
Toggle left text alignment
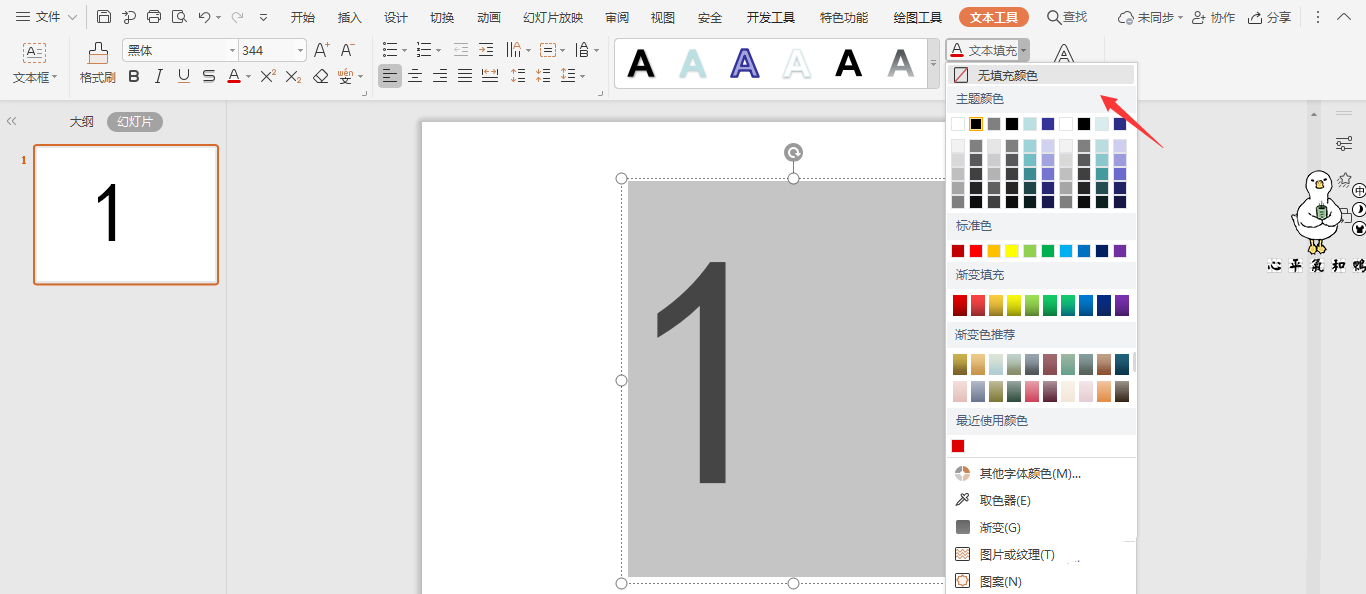(x=390, y=76)
